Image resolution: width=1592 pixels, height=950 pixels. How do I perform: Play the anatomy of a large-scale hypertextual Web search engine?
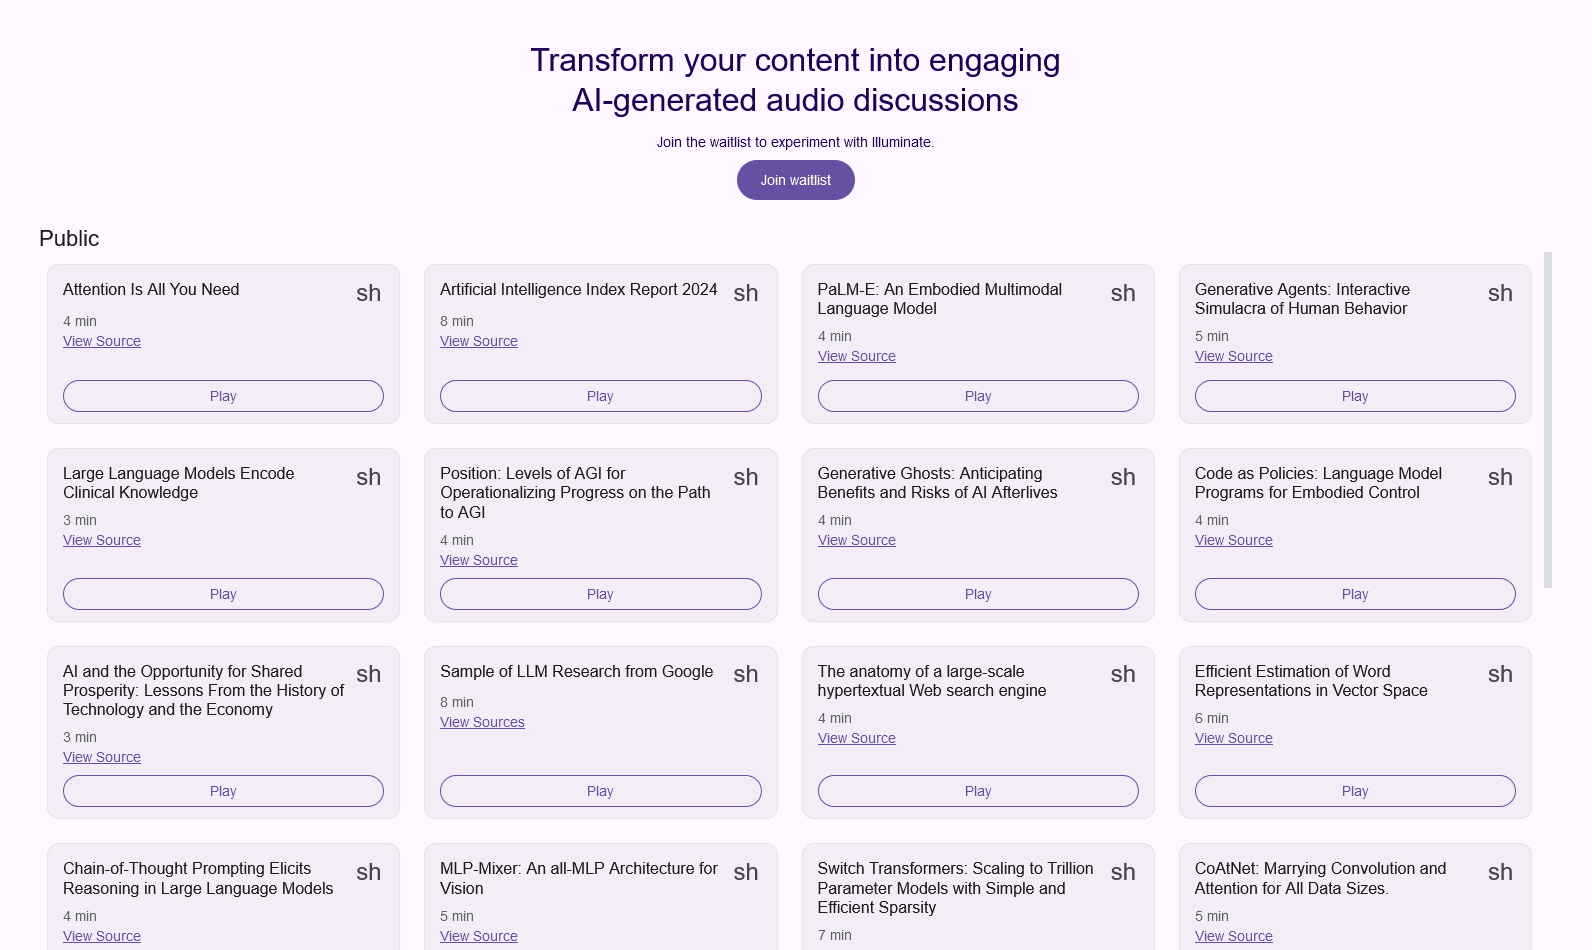[978, 791]
